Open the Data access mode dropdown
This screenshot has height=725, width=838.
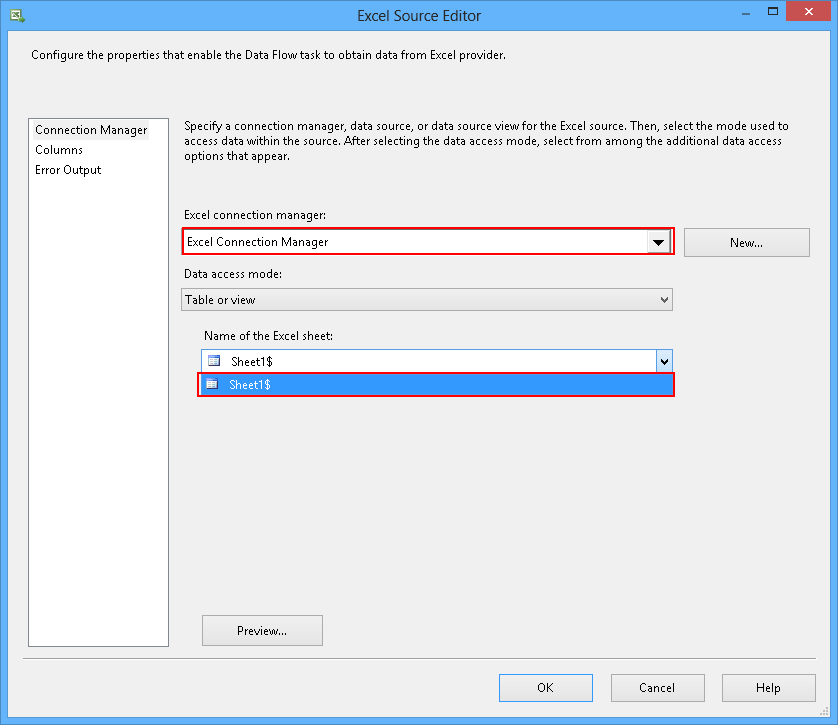pos(427,299)
